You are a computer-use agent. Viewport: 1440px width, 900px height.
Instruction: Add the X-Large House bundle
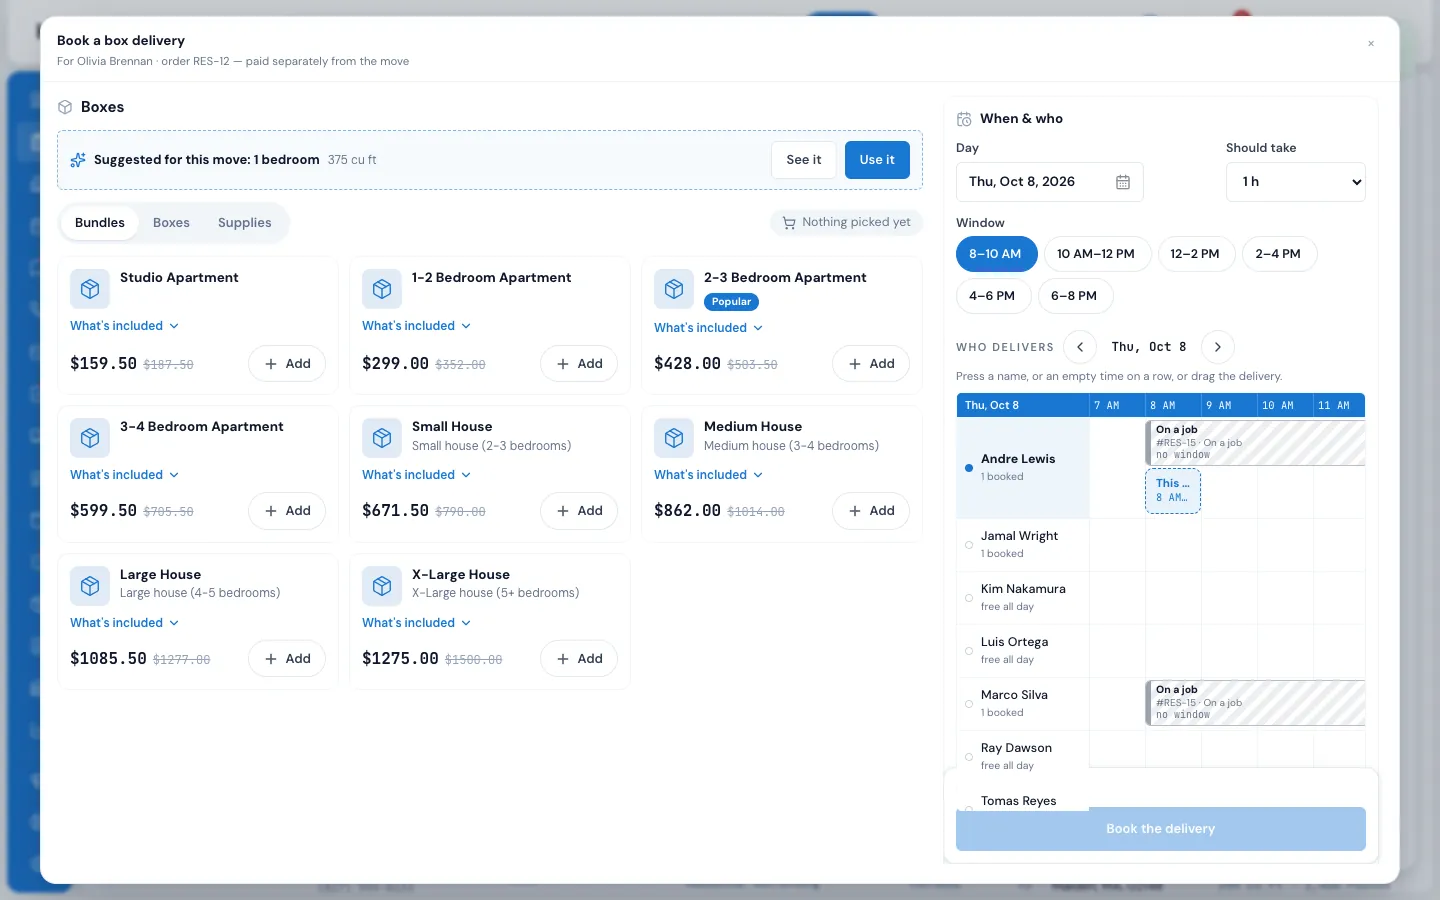[x=579, y=659]
